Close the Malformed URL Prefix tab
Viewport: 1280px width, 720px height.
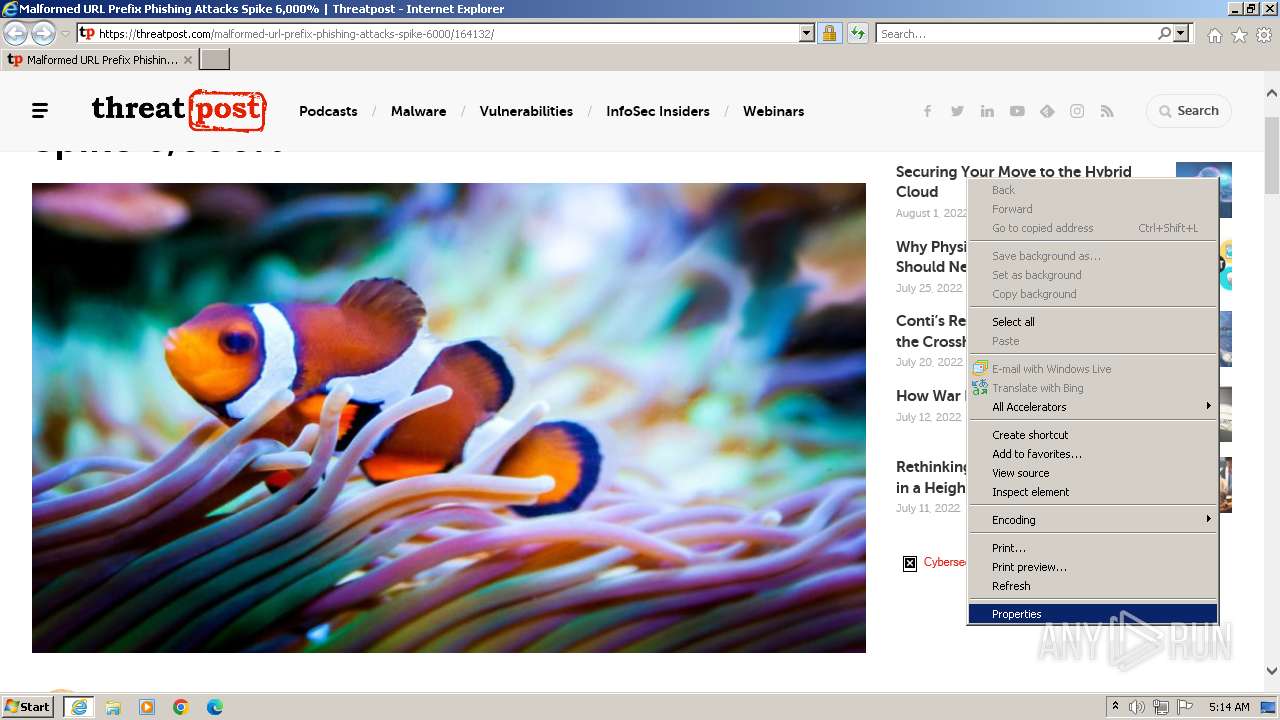click(x=188, y=60)
